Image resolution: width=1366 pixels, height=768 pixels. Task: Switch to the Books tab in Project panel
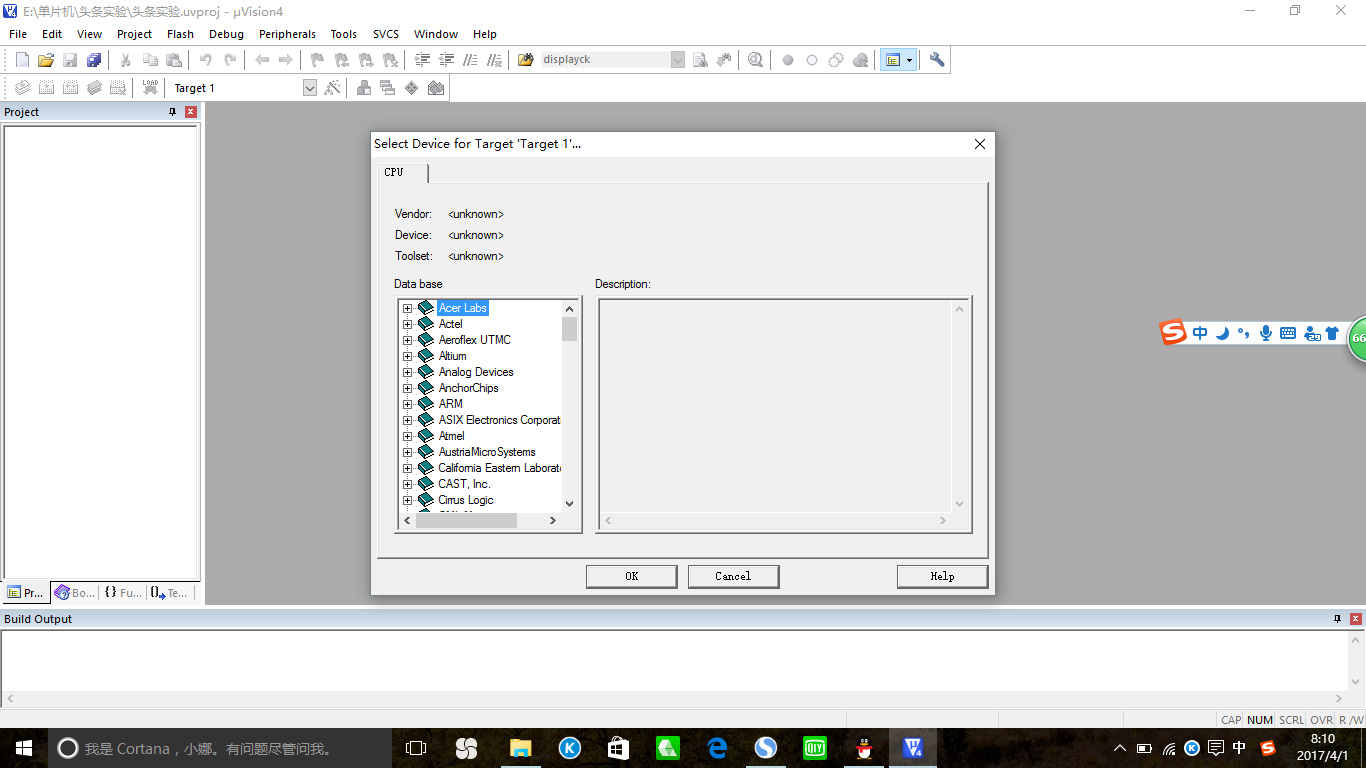pos(76,593)
